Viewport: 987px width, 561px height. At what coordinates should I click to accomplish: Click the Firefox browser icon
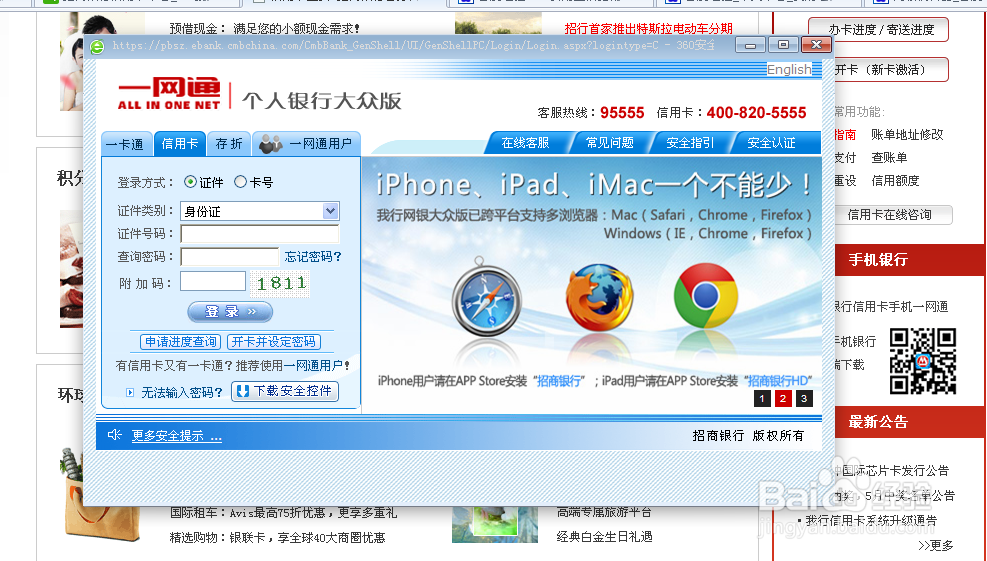coord(599,297)
